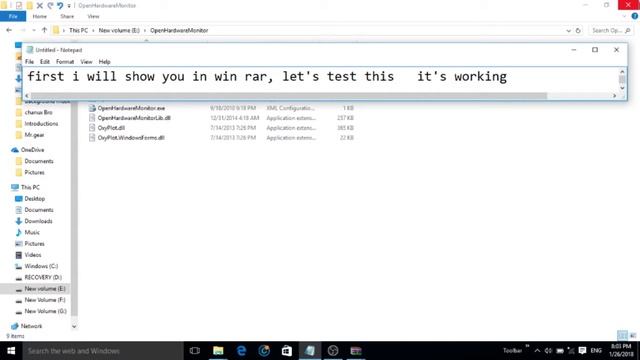Select This PC in navigation pane

tap(30, 187)
